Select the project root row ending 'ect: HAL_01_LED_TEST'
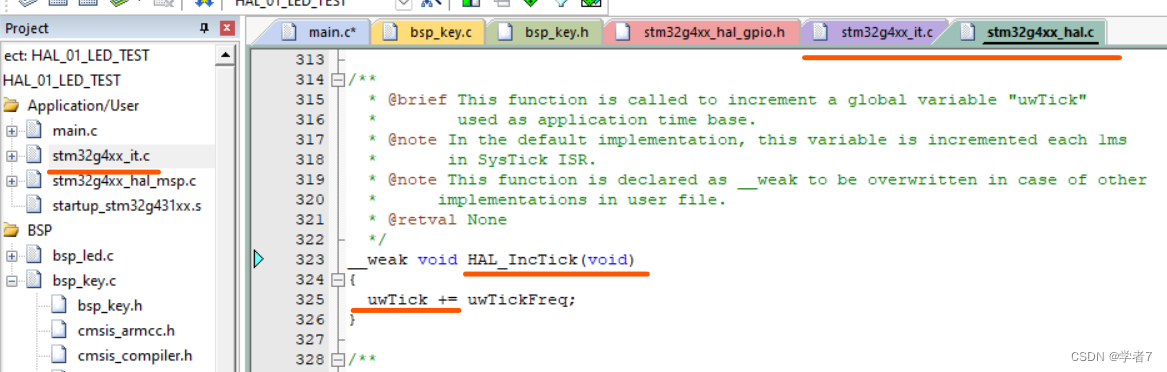The image size is (1167, 372). 76,56
